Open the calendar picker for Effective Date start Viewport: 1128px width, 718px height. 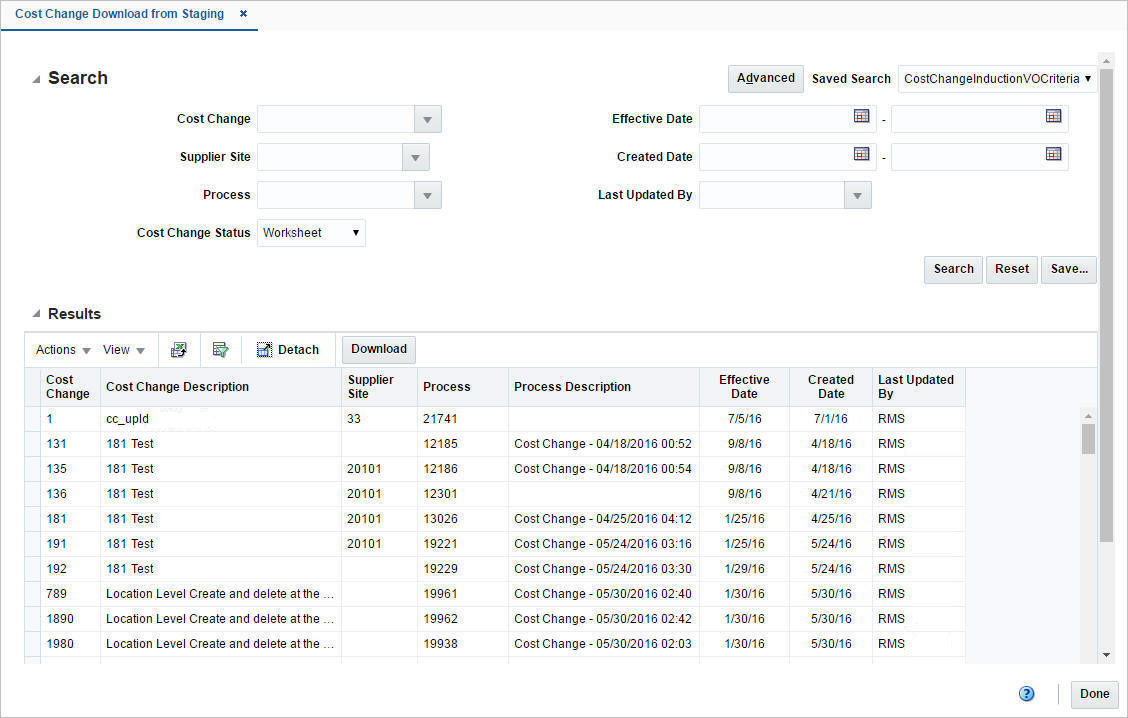click(862, 117)
